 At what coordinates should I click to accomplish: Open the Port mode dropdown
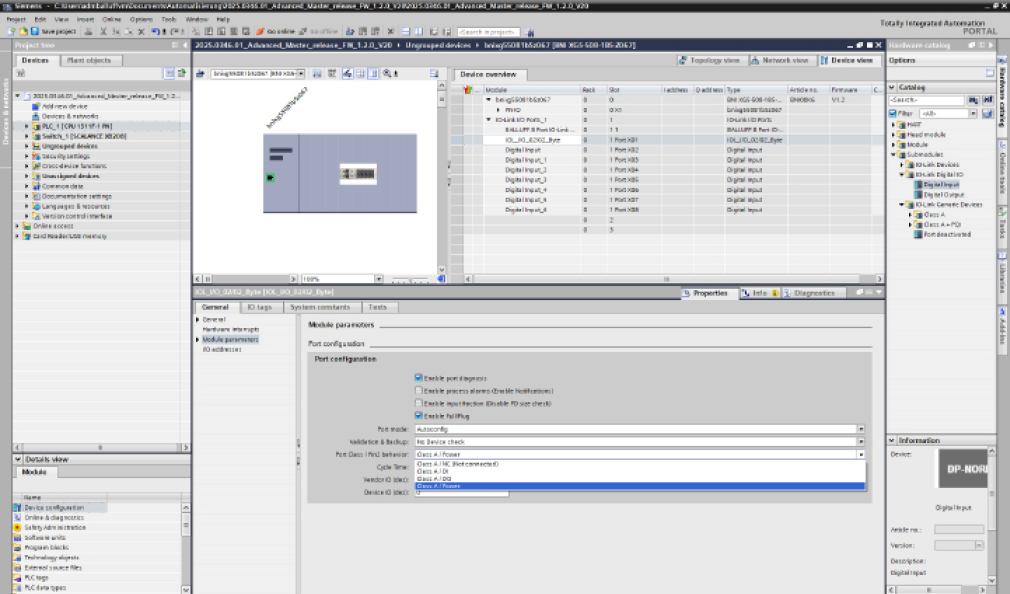[860, 429]
